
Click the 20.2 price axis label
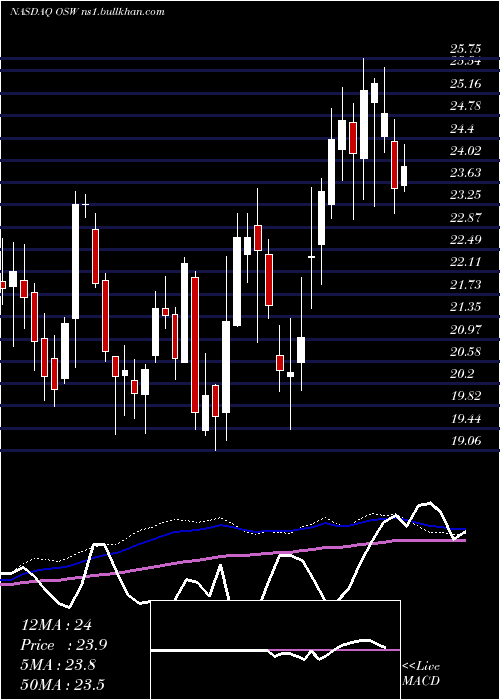462,374
